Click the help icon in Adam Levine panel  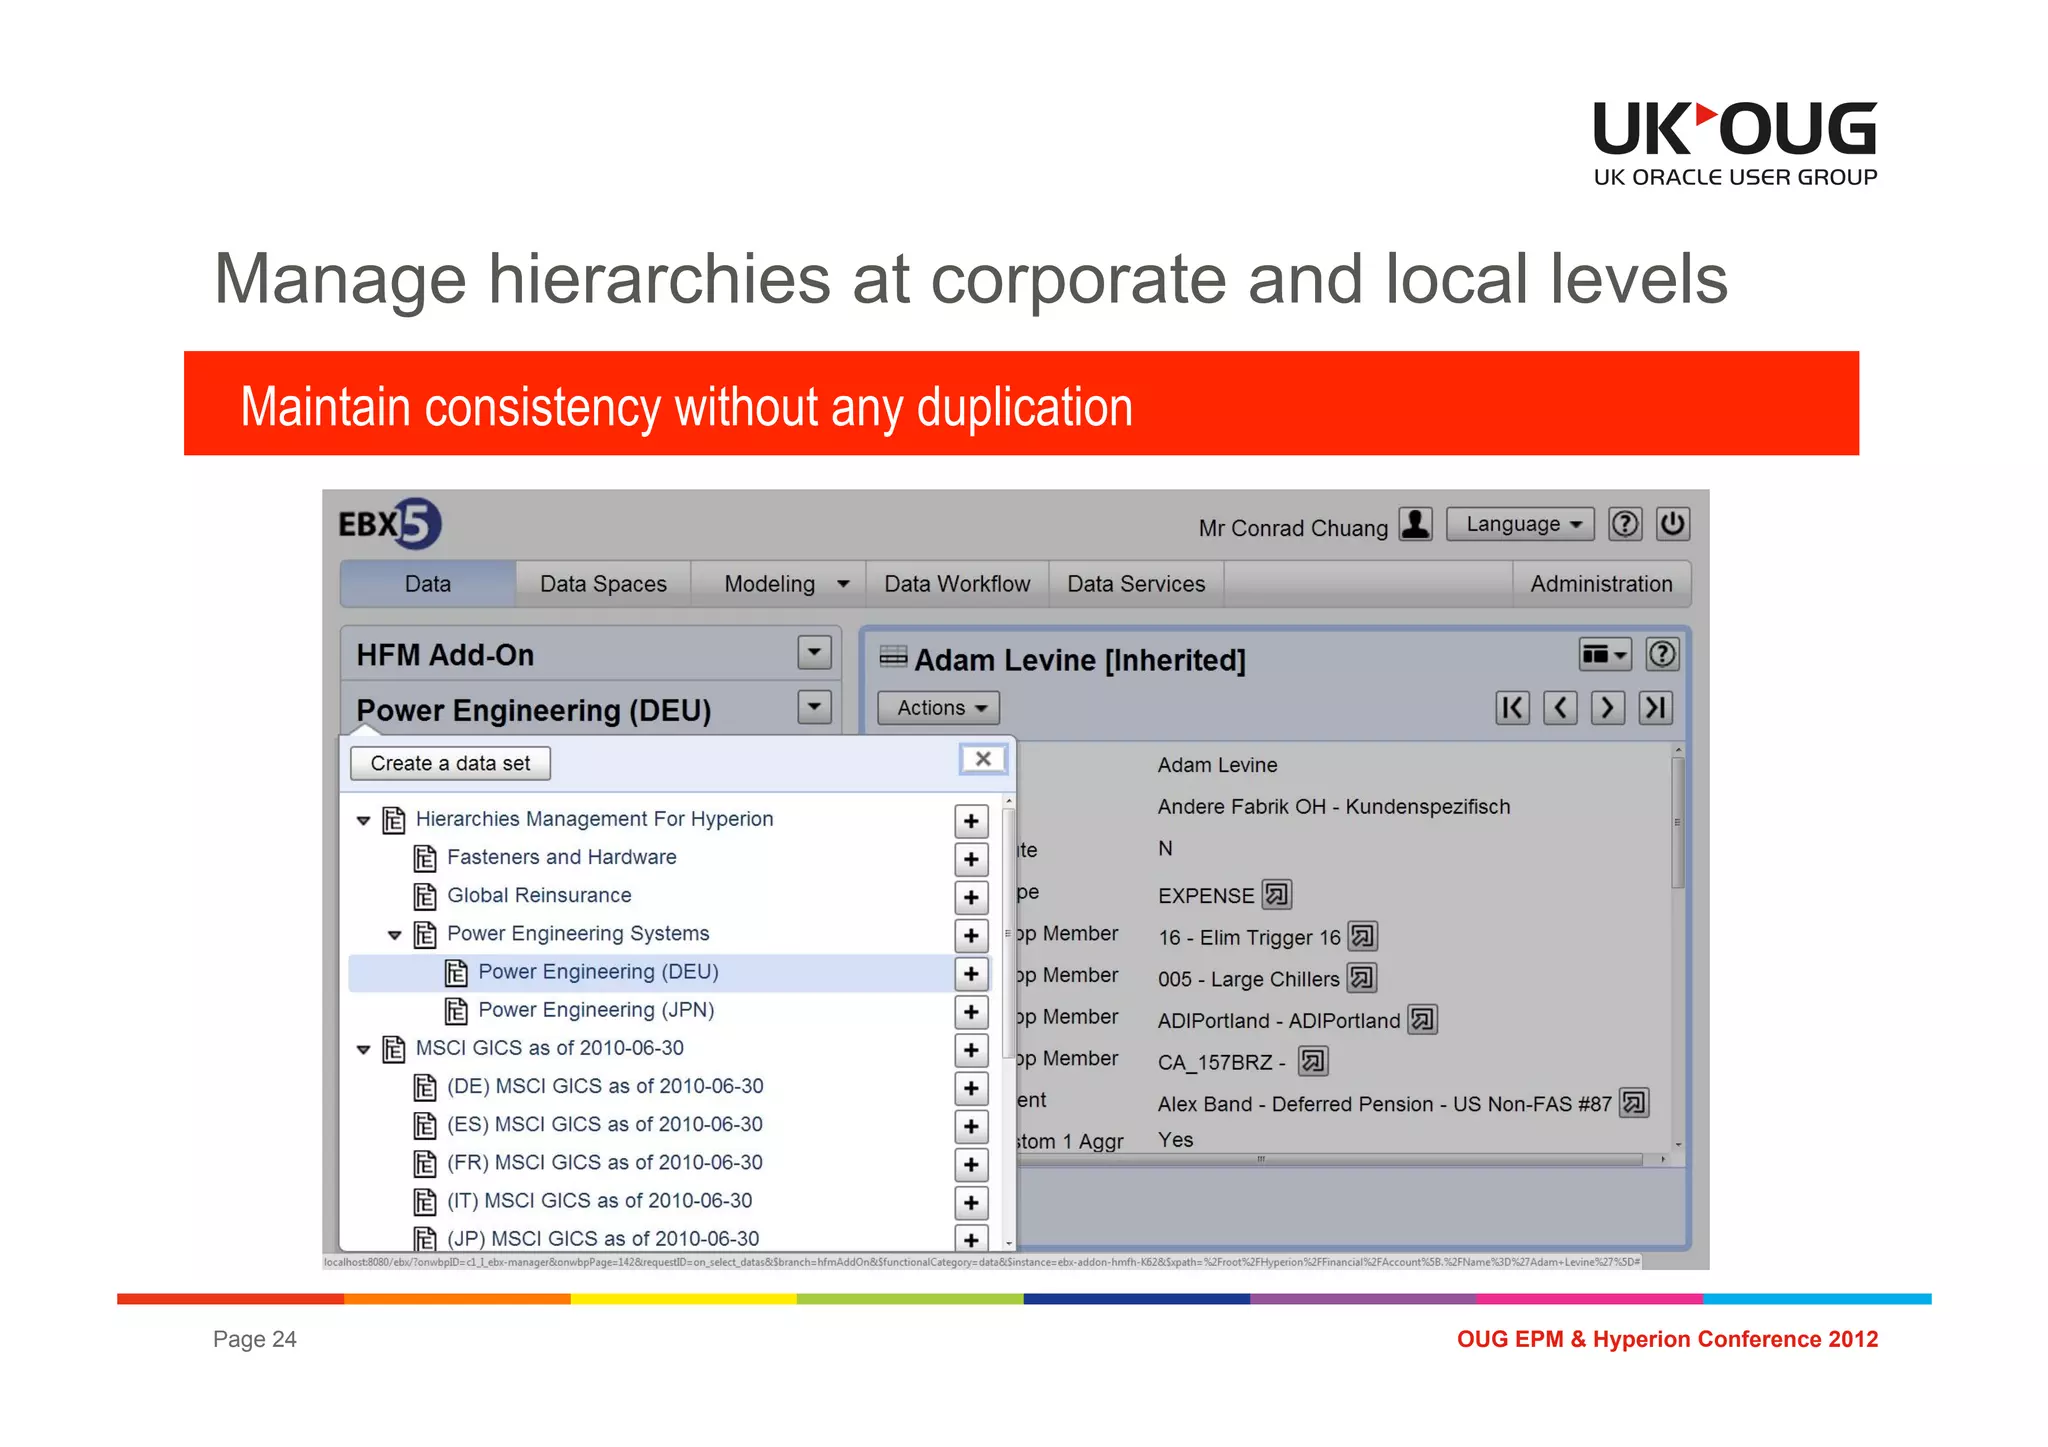(x=1662, y=655)
